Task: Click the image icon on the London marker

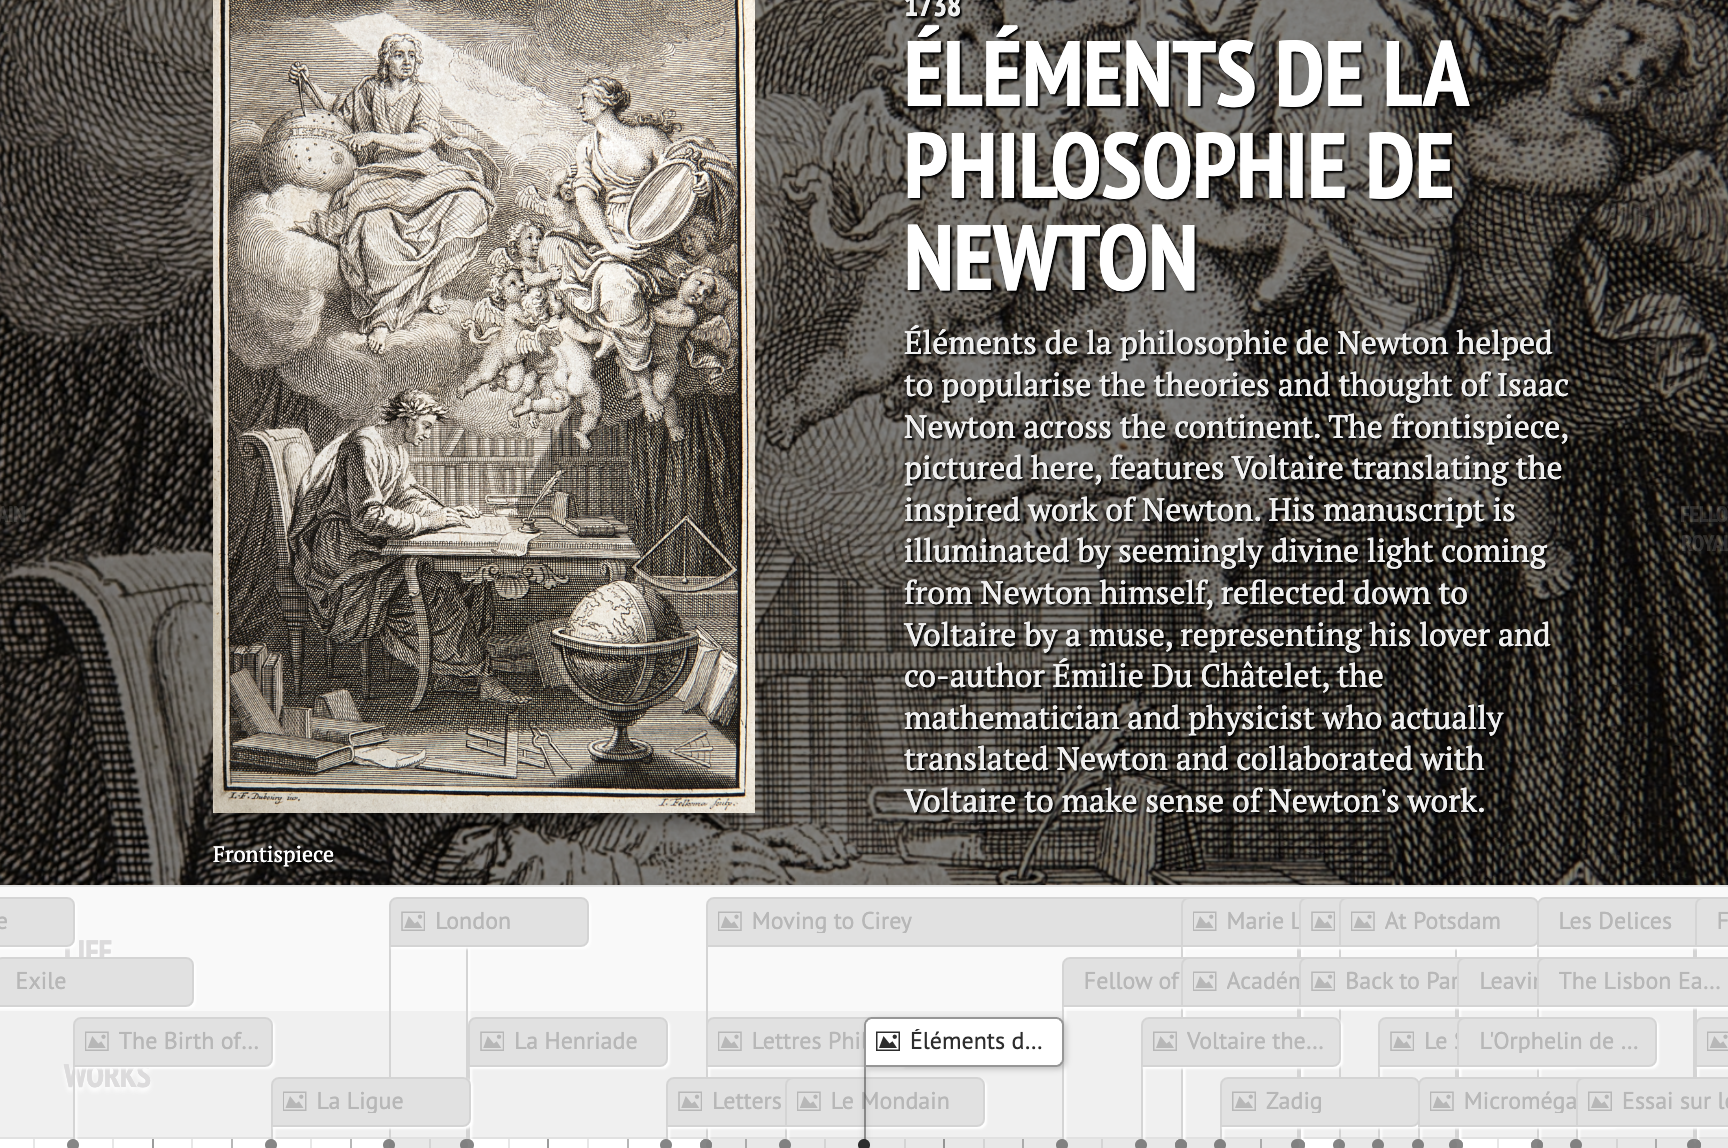Action: coord(413,922)
